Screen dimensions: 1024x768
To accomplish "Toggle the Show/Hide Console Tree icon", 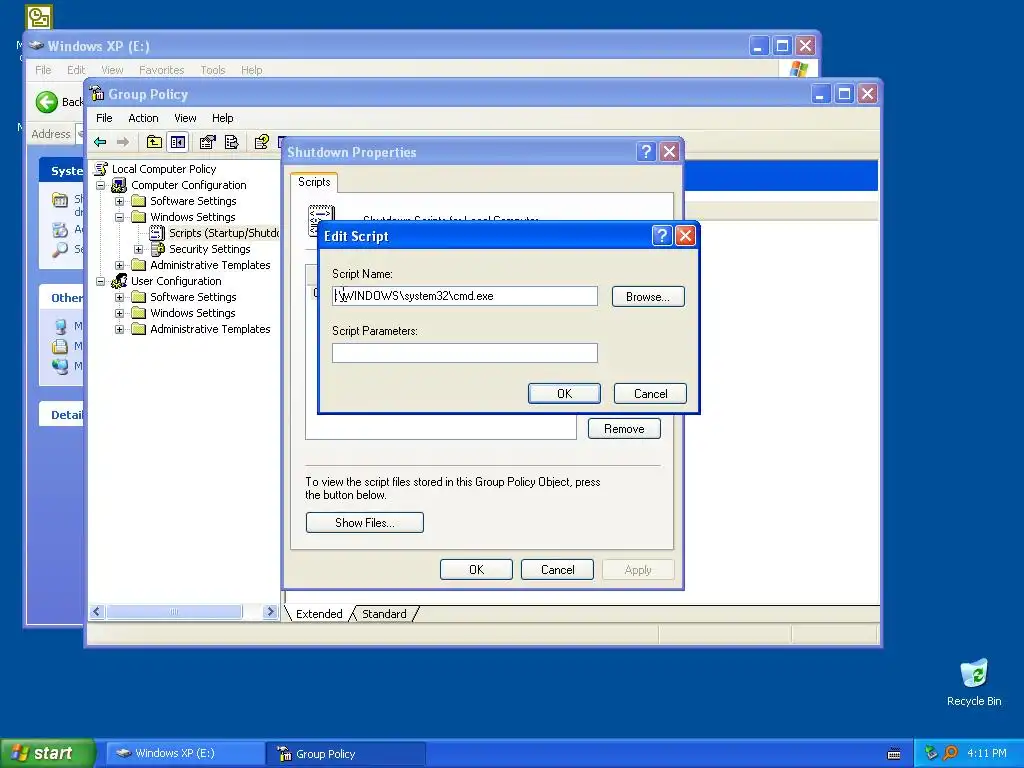I will tap(178, 142).
